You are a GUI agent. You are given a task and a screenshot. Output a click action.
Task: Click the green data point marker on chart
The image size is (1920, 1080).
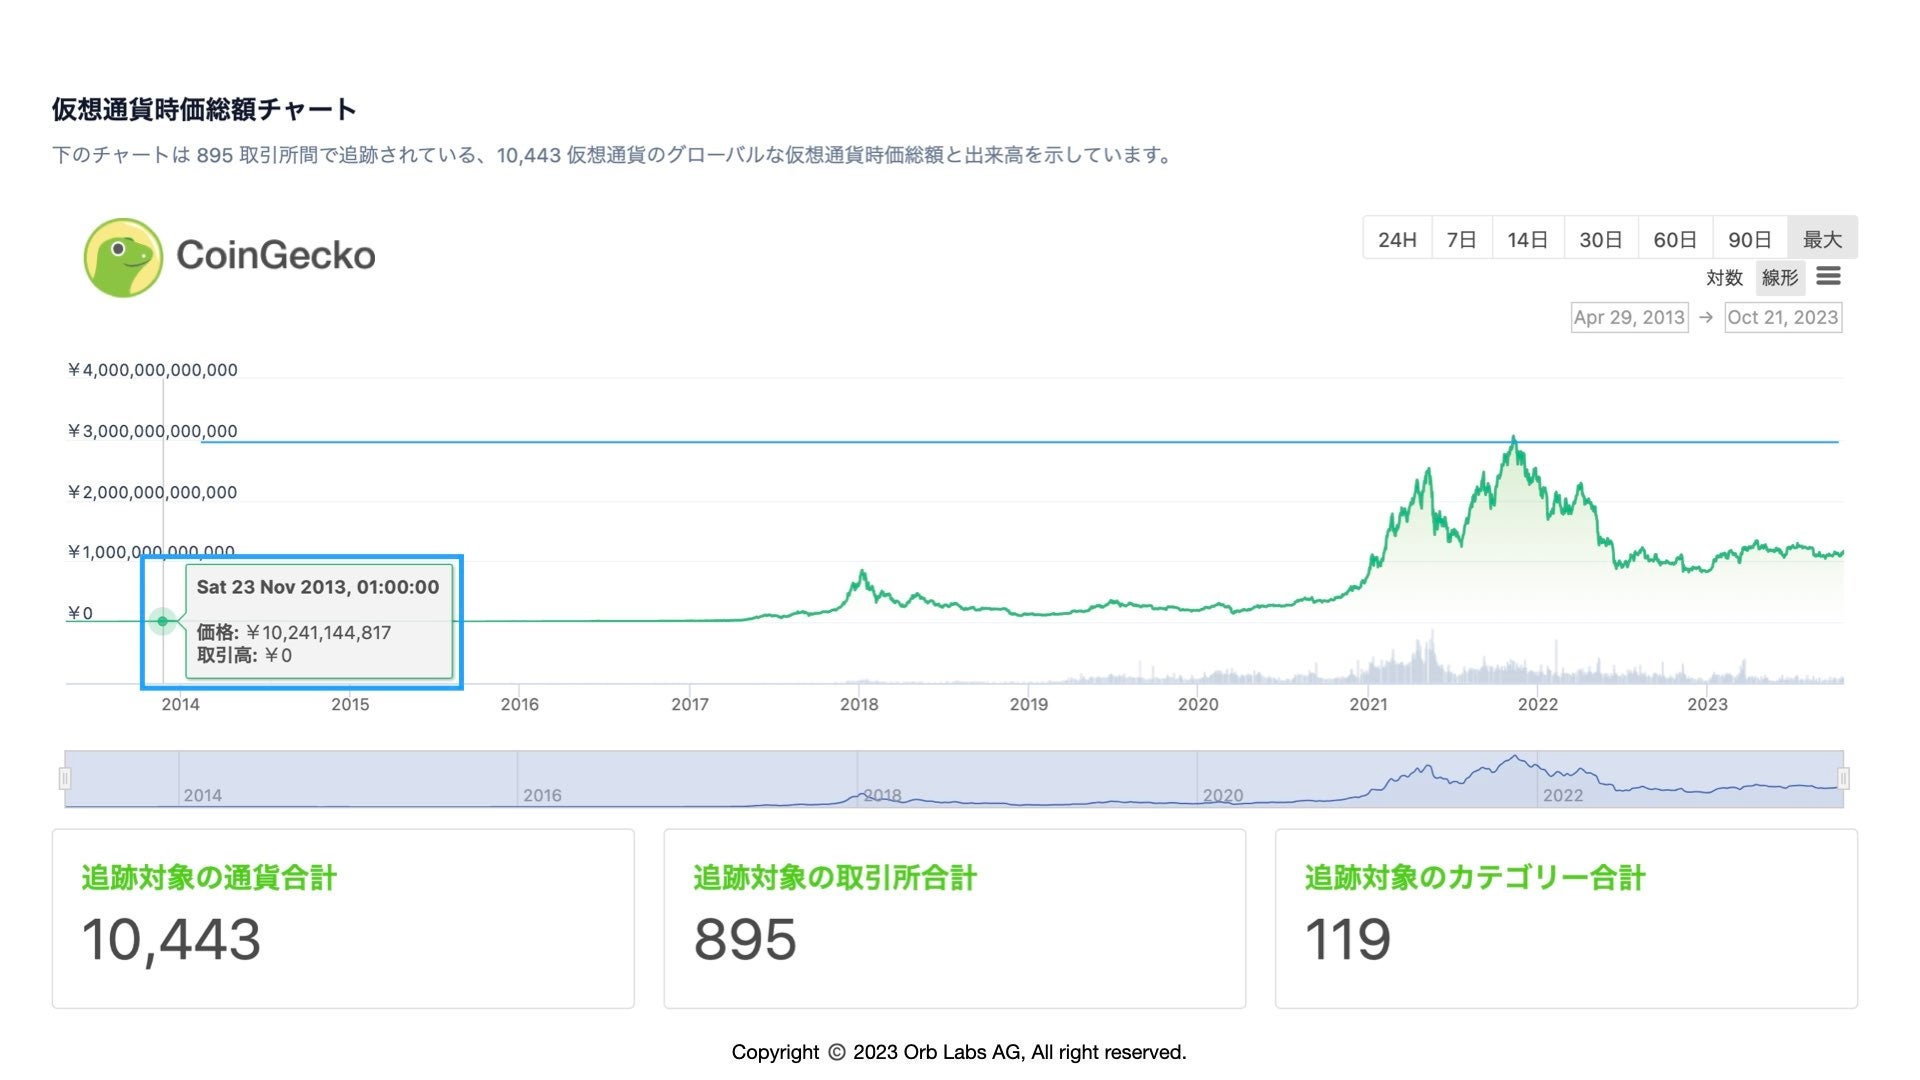point(163,621)
